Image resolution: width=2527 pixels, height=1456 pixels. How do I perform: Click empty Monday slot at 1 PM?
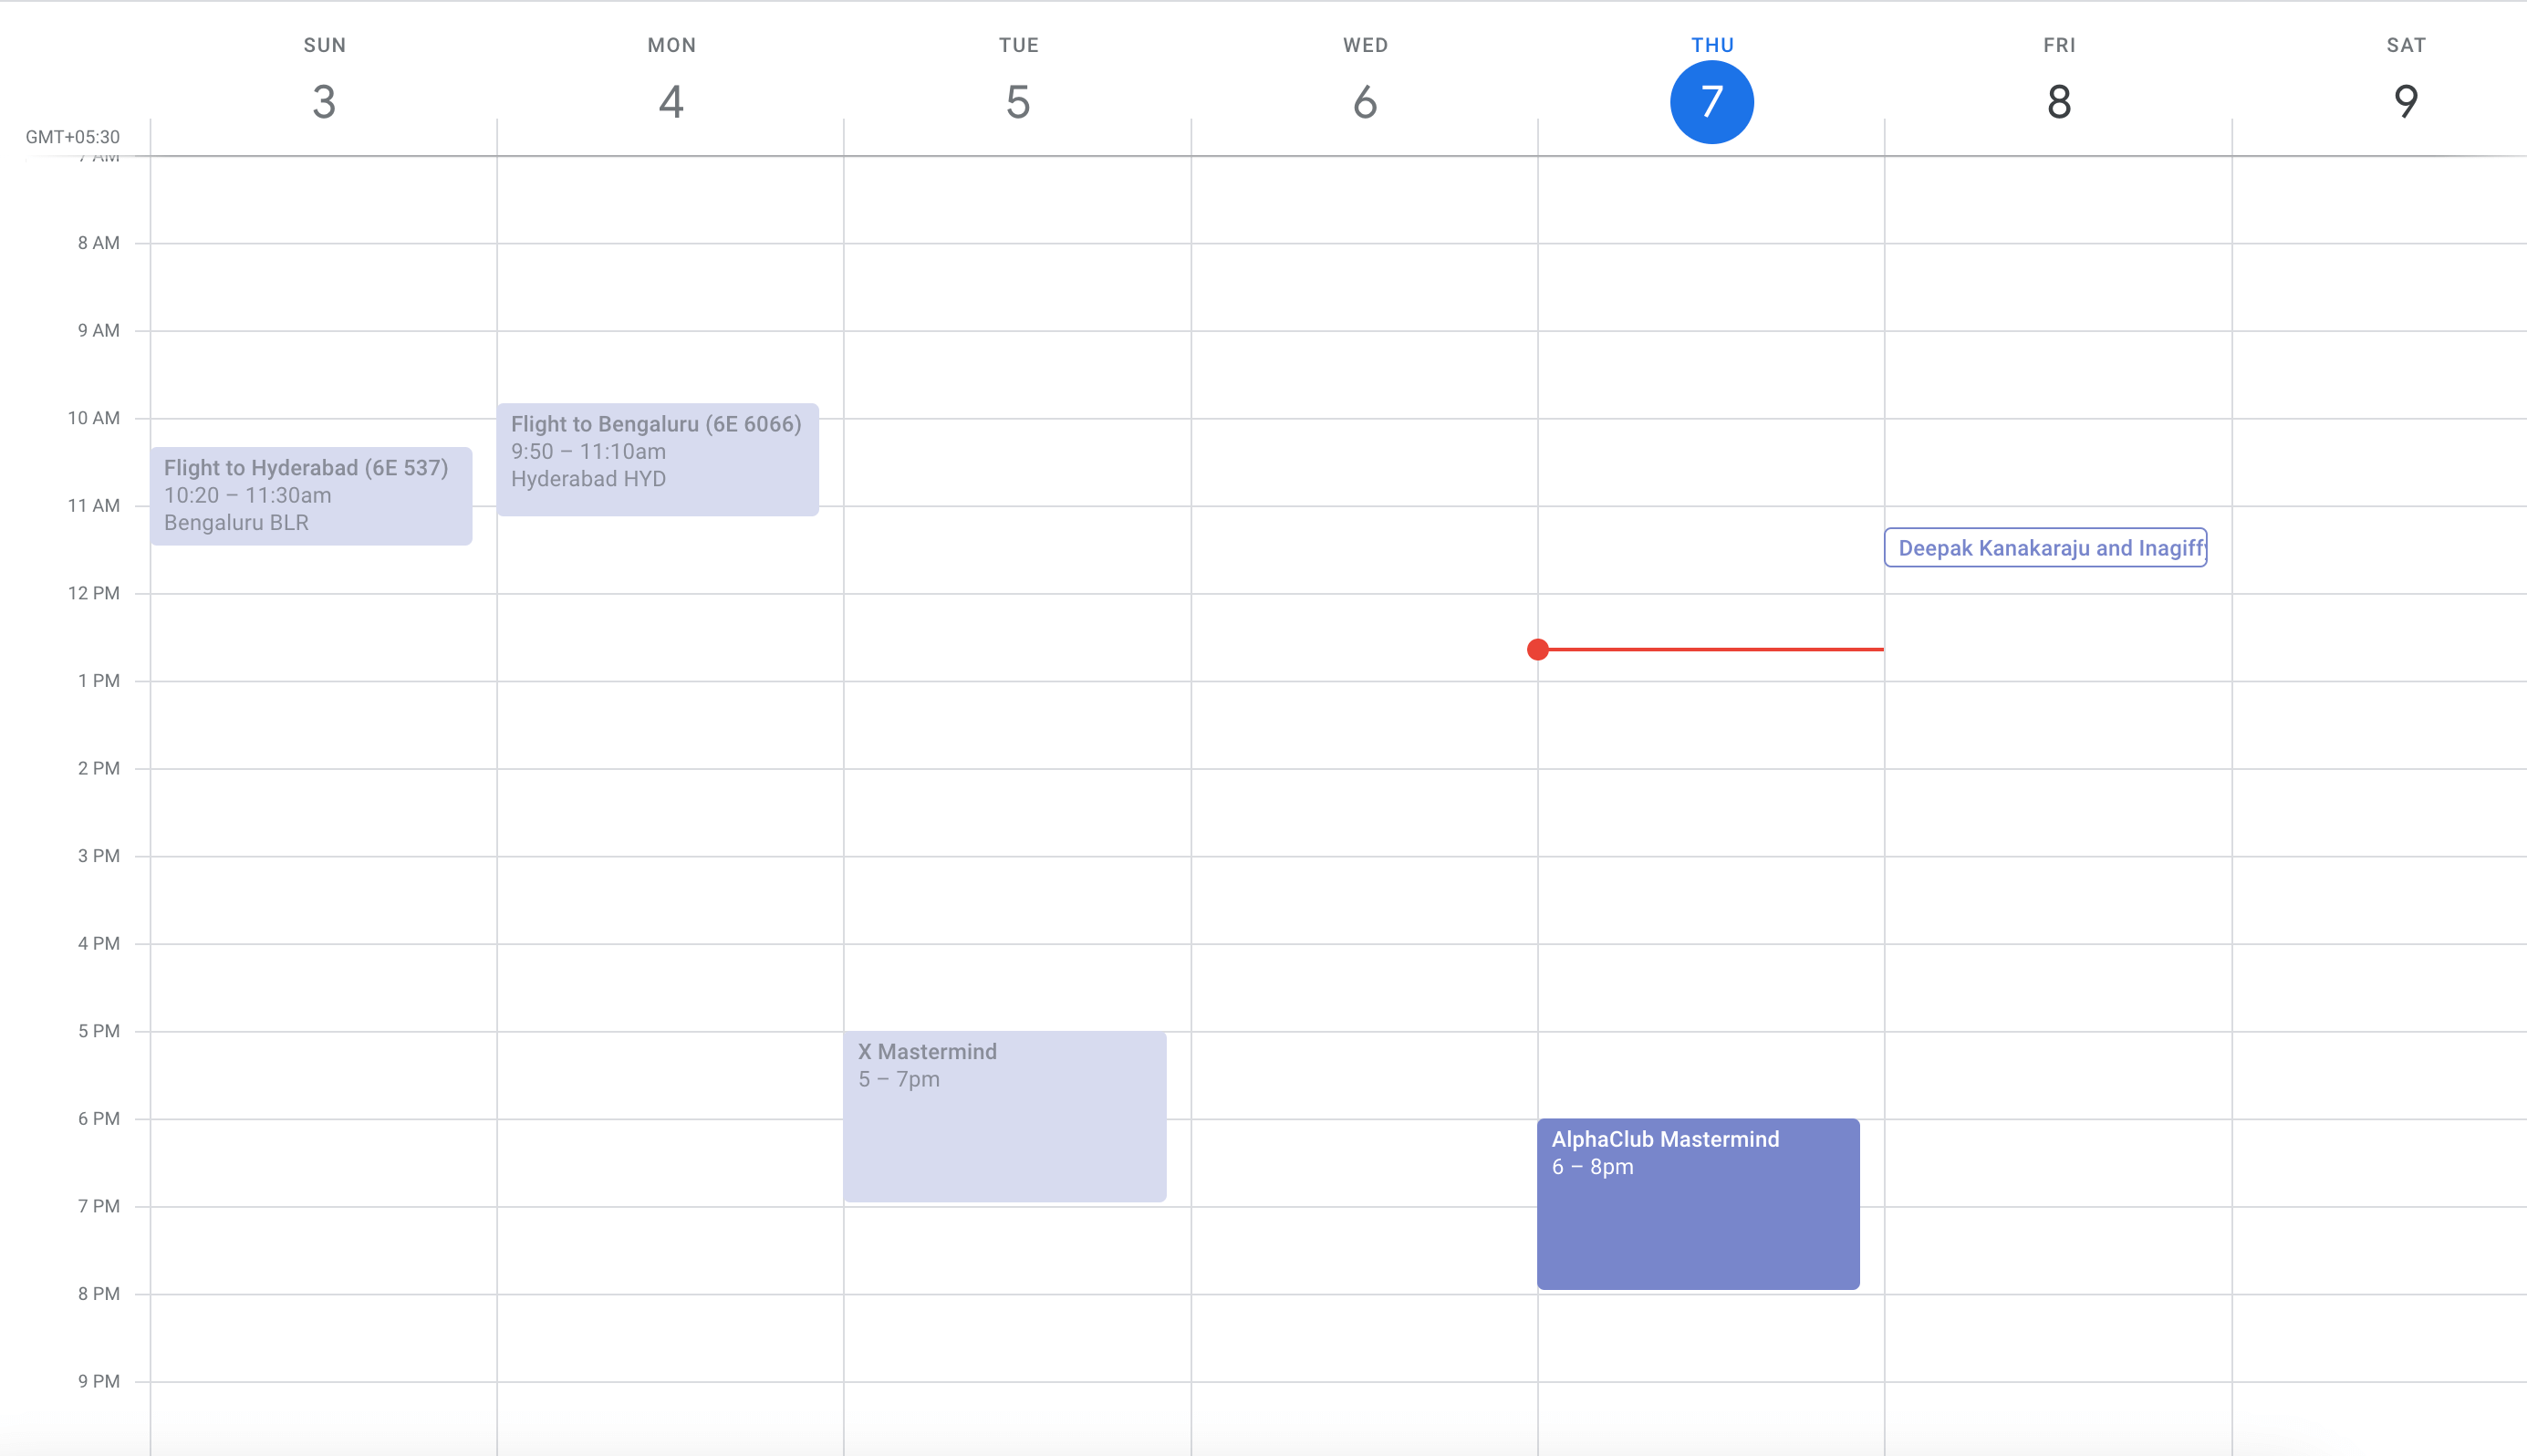click(x=670, y=725)
